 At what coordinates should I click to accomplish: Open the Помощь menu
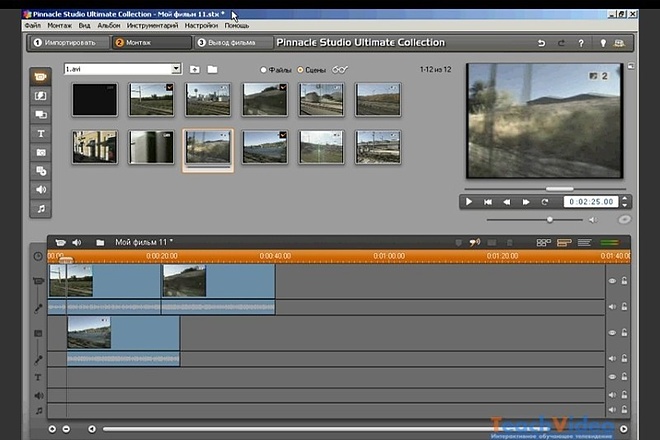coord(237,26)
